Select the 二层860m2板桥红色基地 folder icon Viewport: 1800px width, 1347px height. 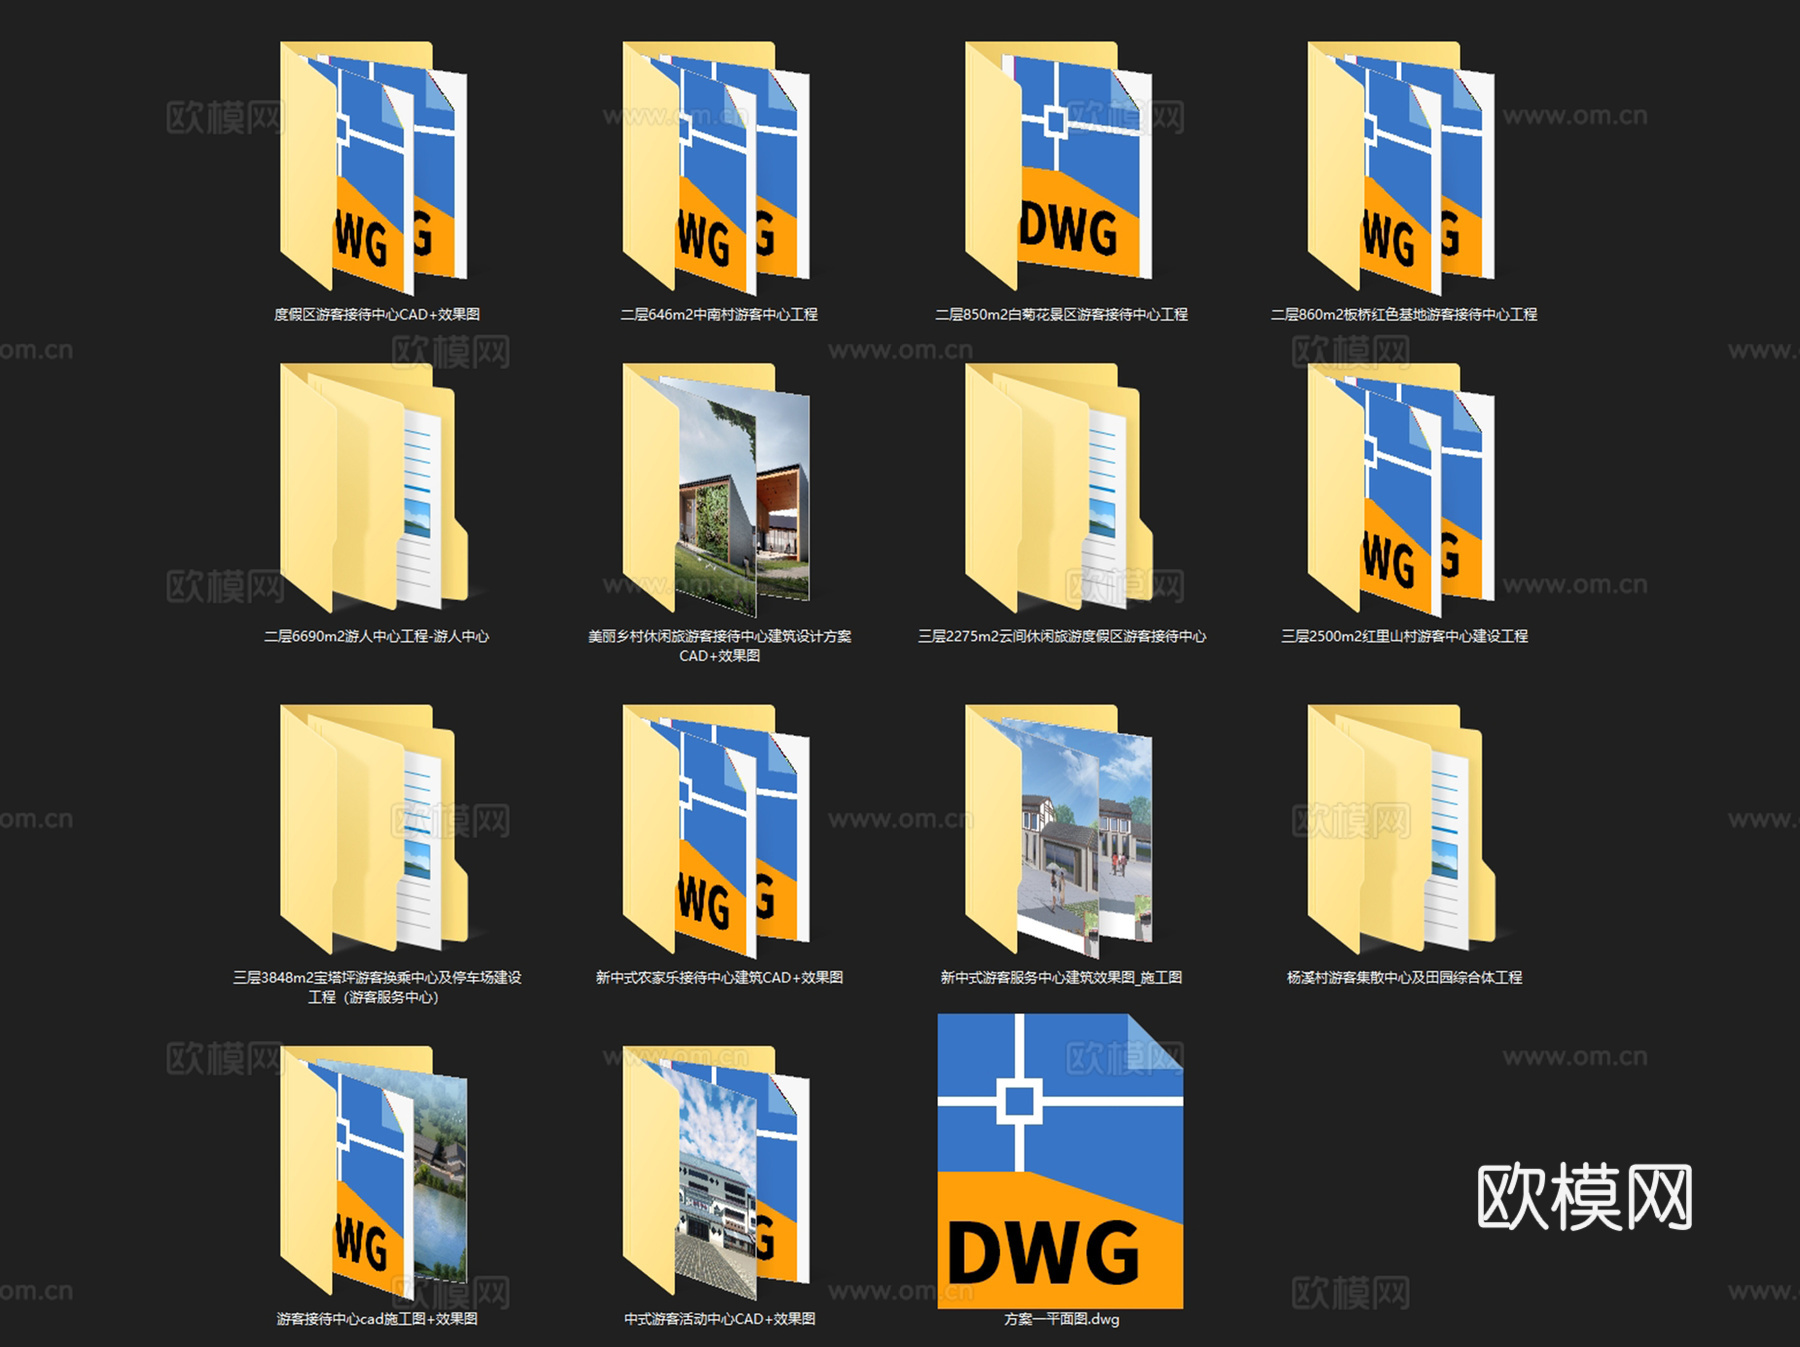click(x=1402, y=167)
